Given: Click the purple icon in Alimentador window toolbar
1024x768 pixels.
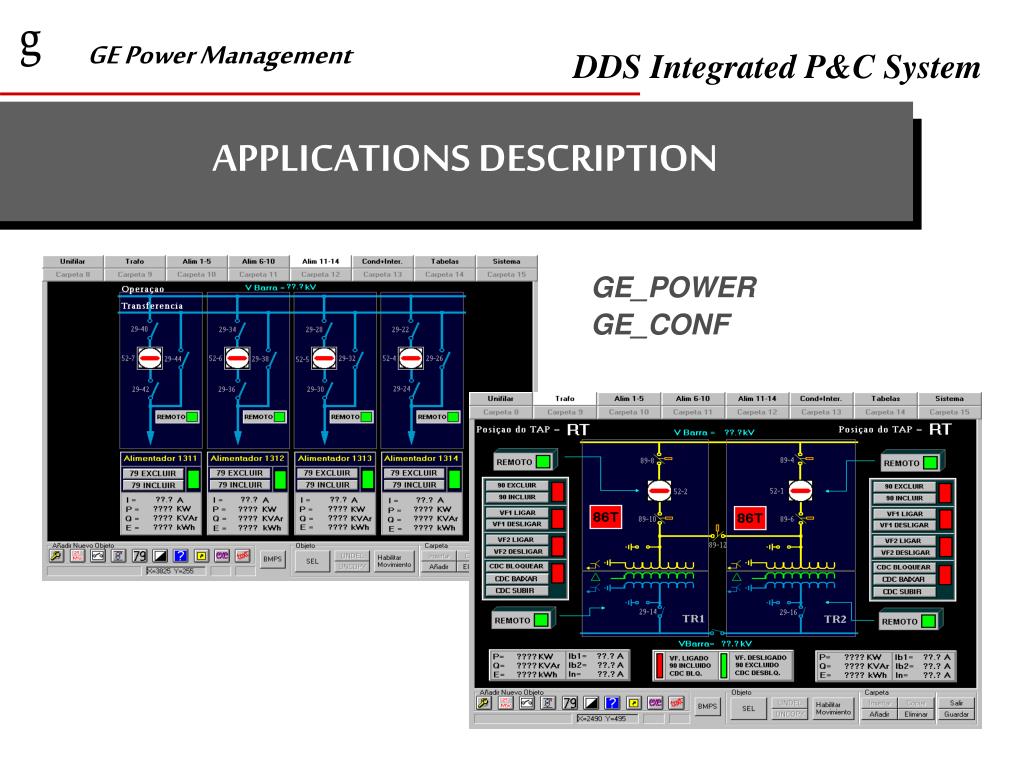Looking at the screenshot, I should [x=222, y=556].
